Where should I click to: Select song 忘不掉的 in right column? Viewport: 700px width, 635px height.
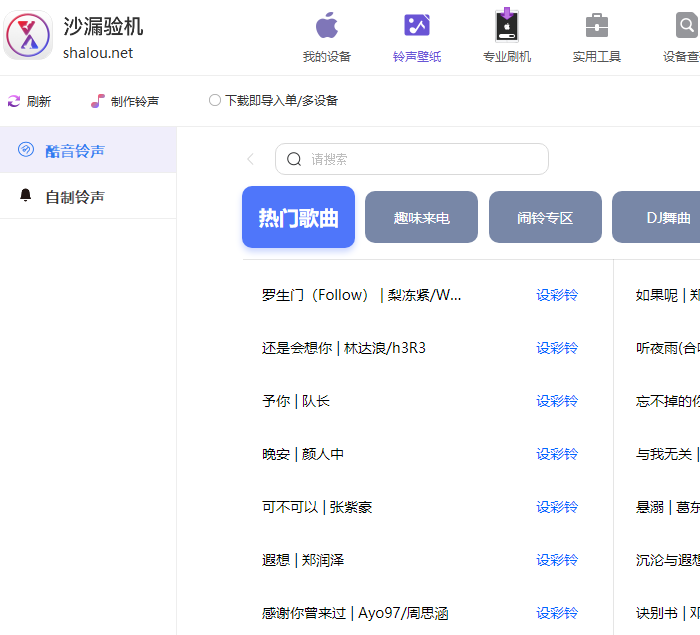pyautogui.click(x=667, y=401)
